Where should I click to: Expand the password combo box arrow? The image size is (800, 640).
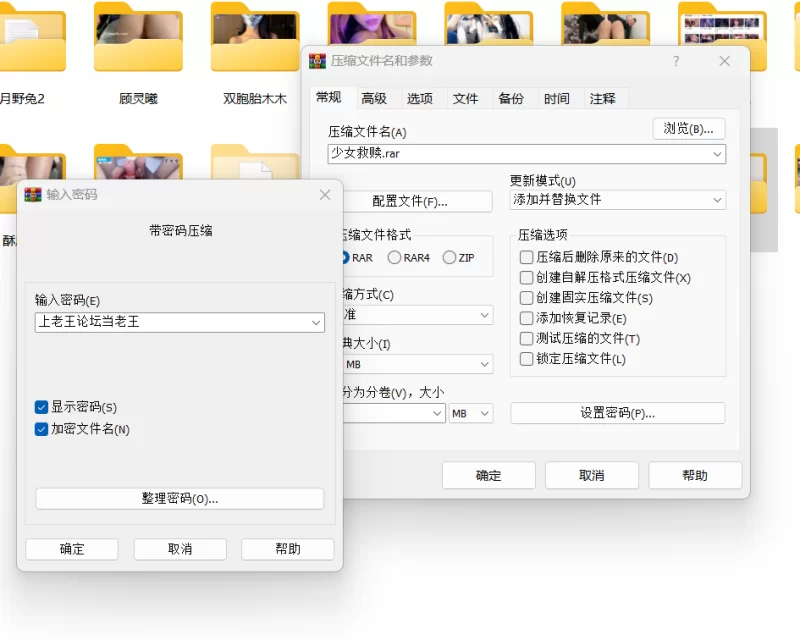316,323
